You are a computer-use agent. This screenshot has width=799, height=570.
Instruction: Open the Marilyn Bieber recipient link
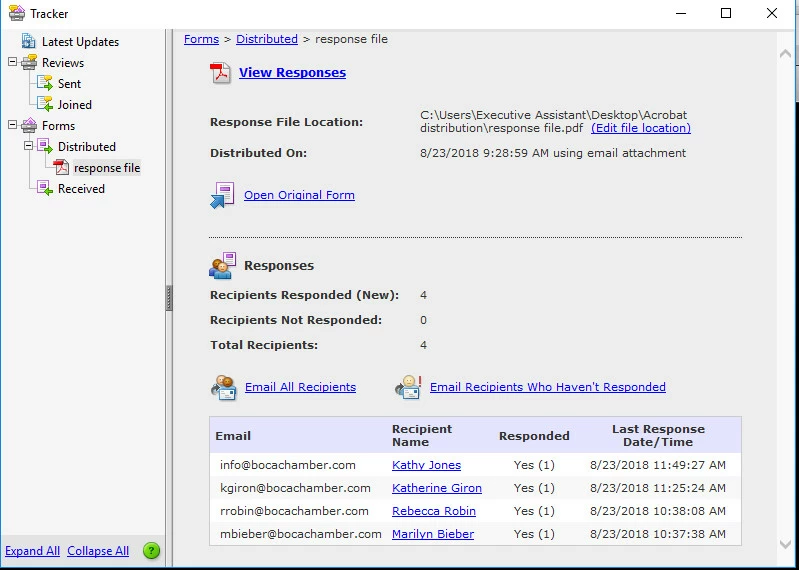433,534
